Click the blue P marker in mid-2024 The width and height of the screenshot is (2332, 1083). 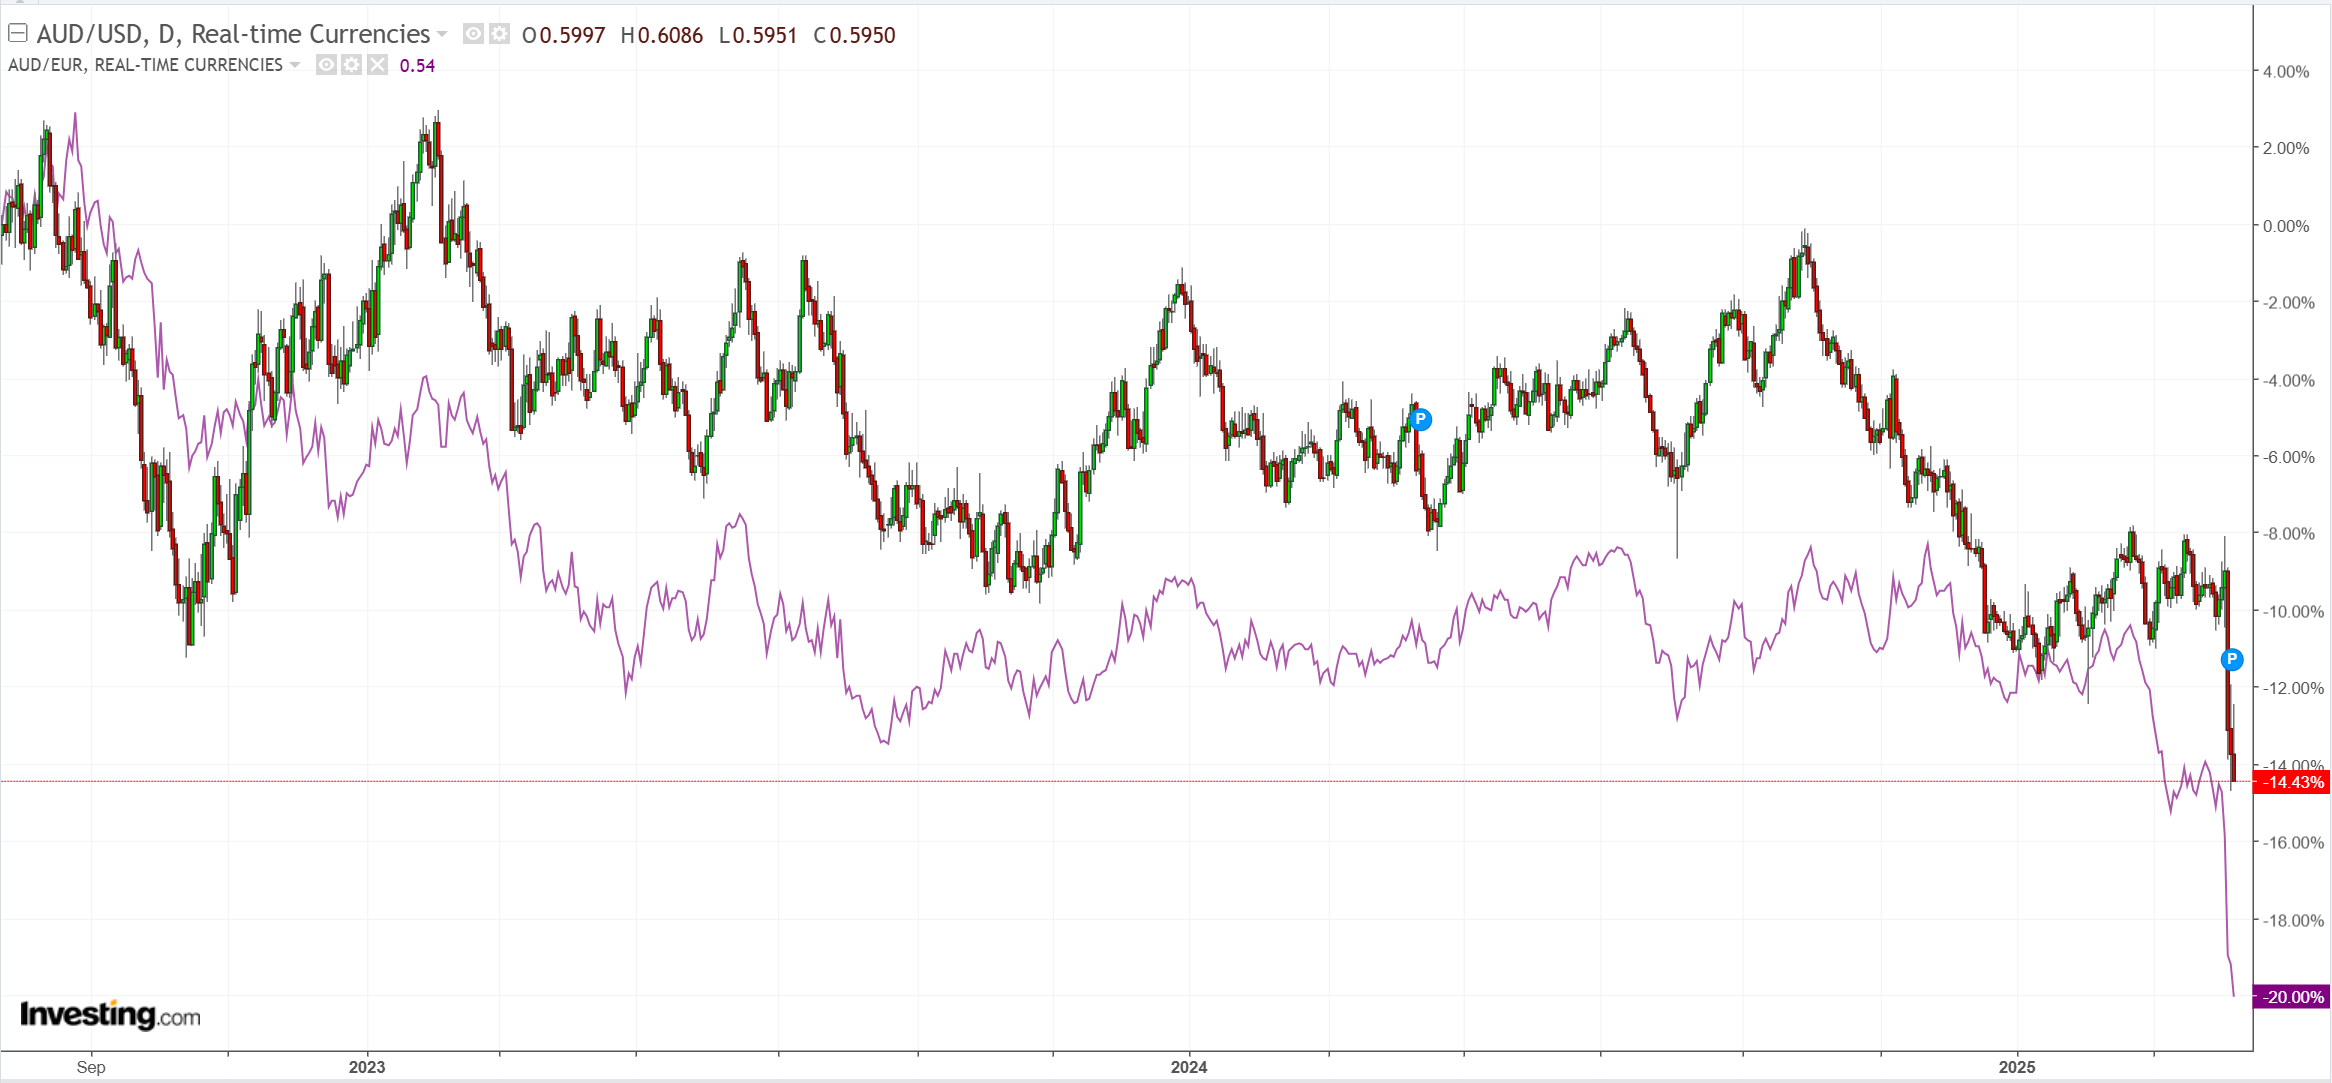1420,419
